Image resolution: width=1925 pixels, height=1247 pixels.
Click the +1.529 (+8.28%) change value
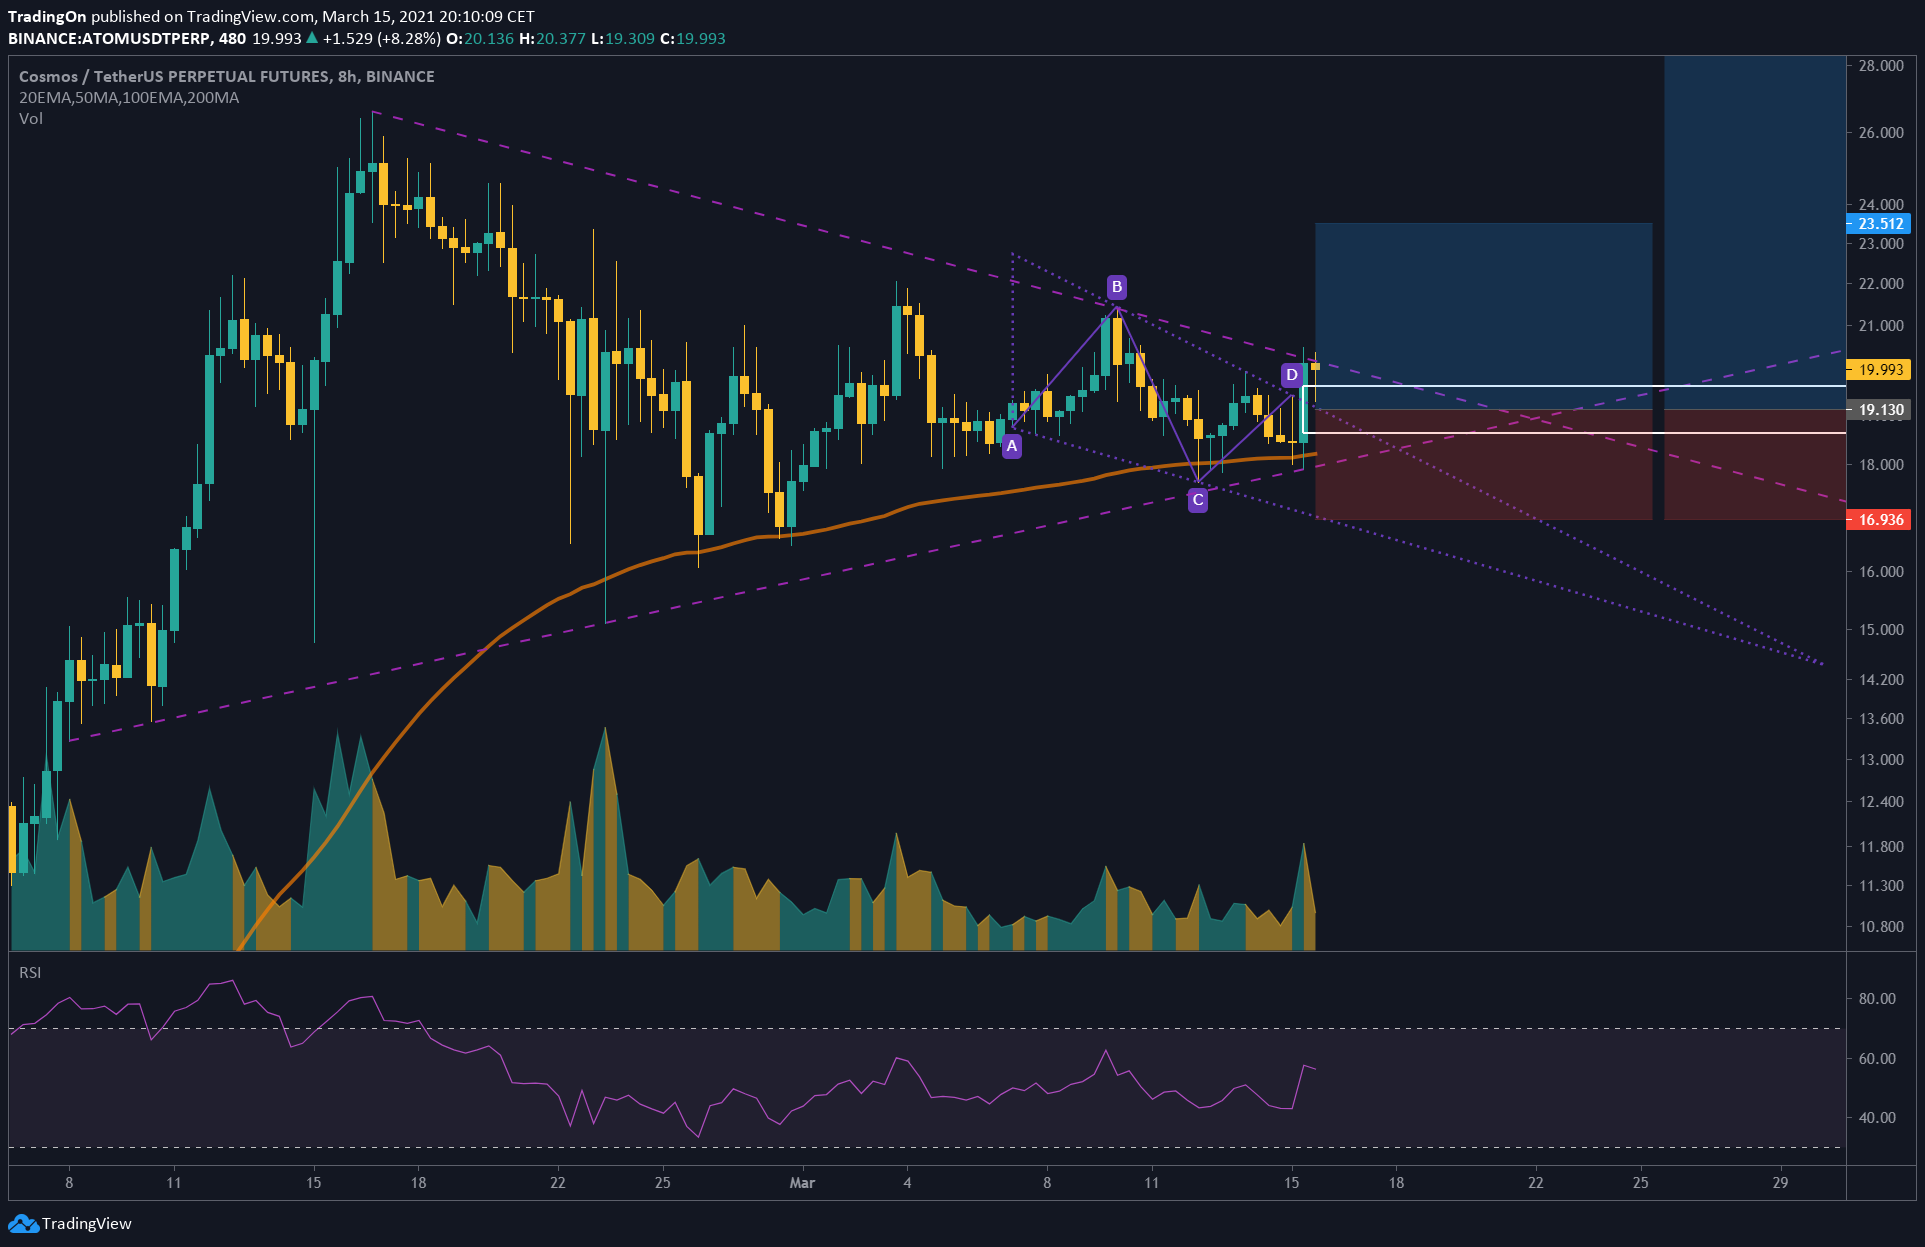(x=381, y=38)
